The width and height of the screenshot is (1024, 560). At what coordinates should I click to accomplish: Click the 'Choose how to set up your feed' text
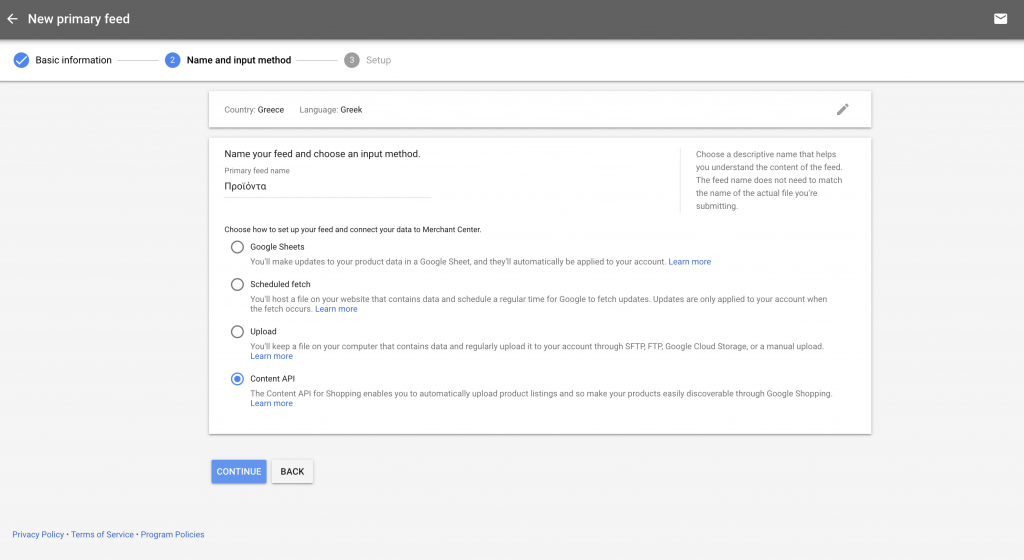(353, 230)
